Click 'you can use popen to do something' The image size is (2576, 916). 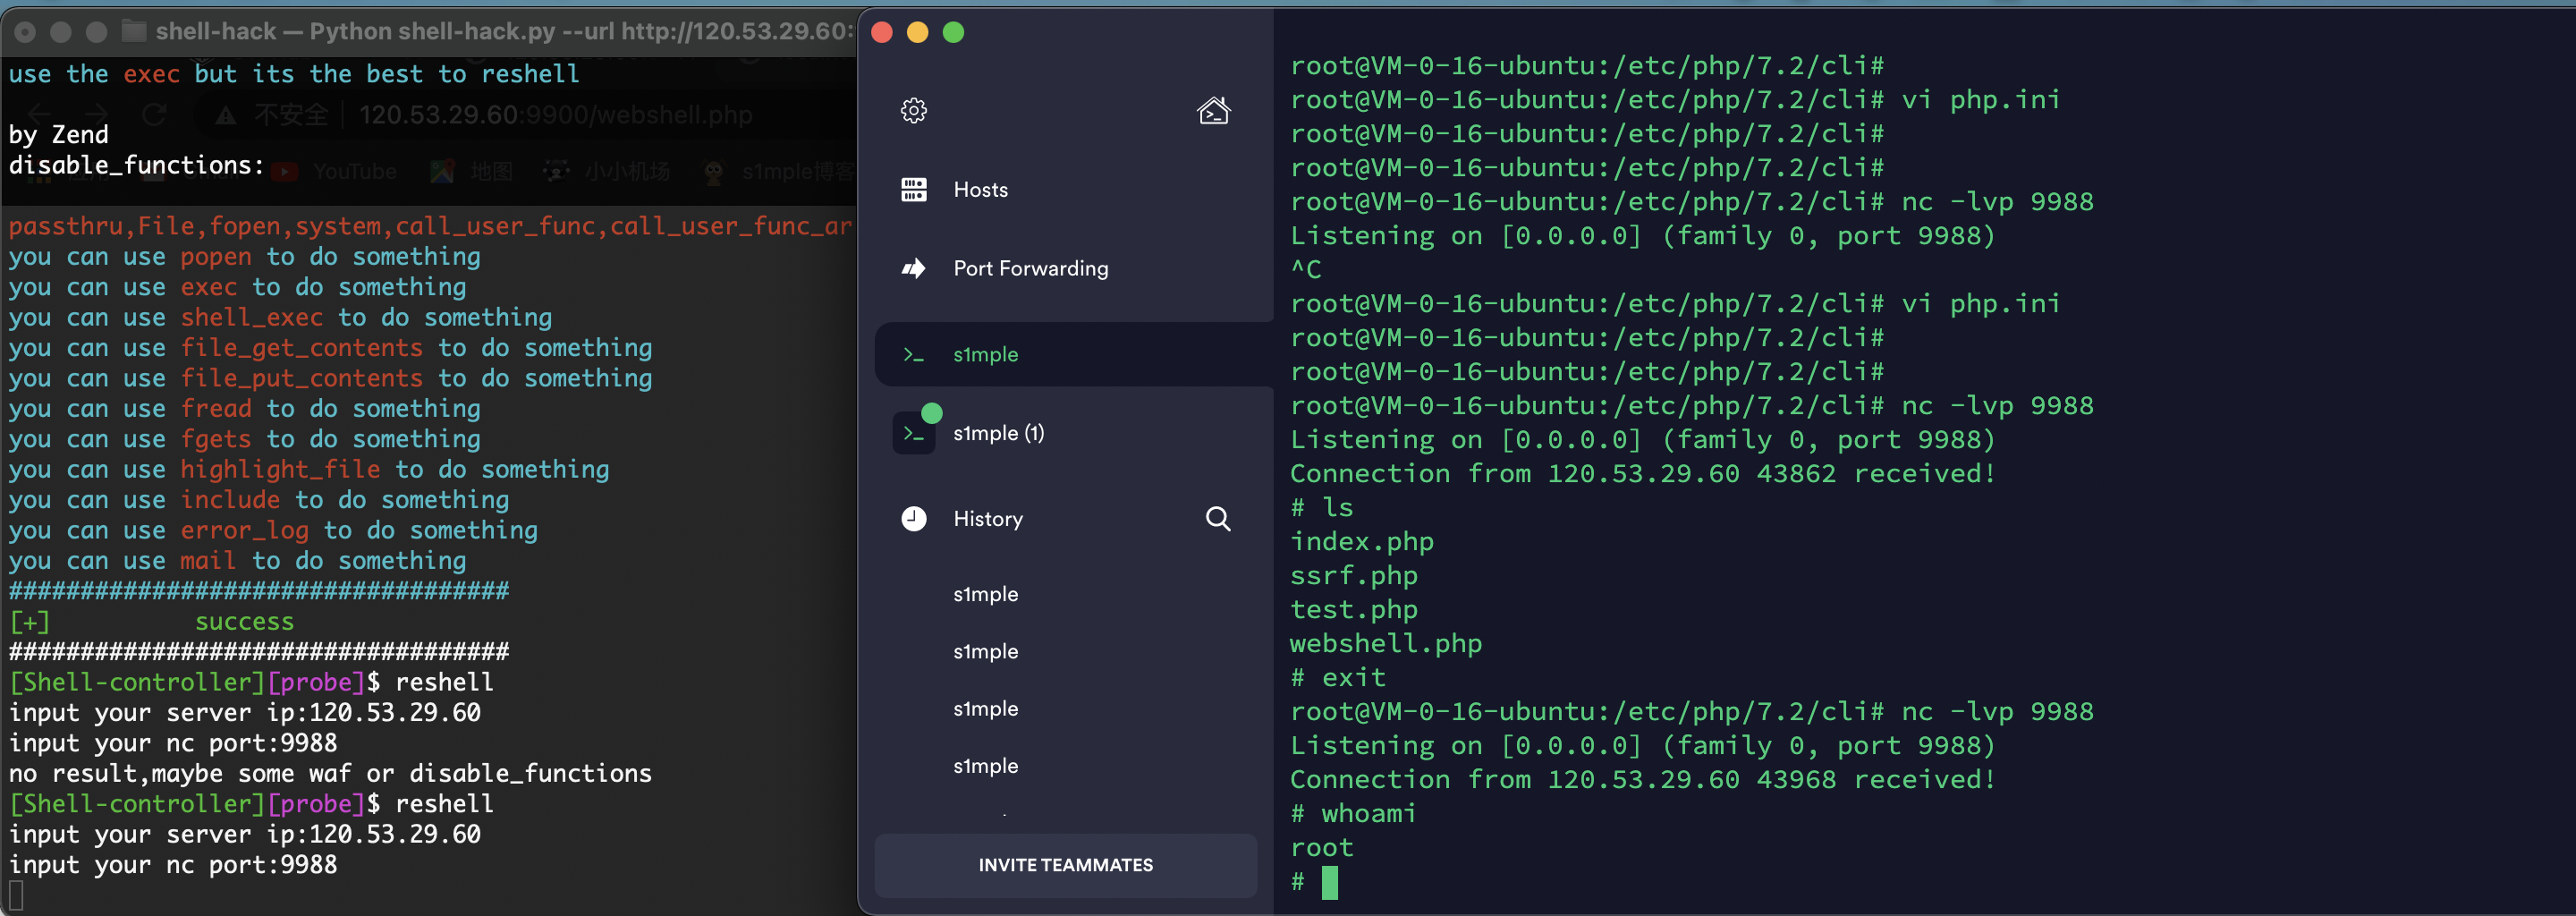(x=245, y=257)
